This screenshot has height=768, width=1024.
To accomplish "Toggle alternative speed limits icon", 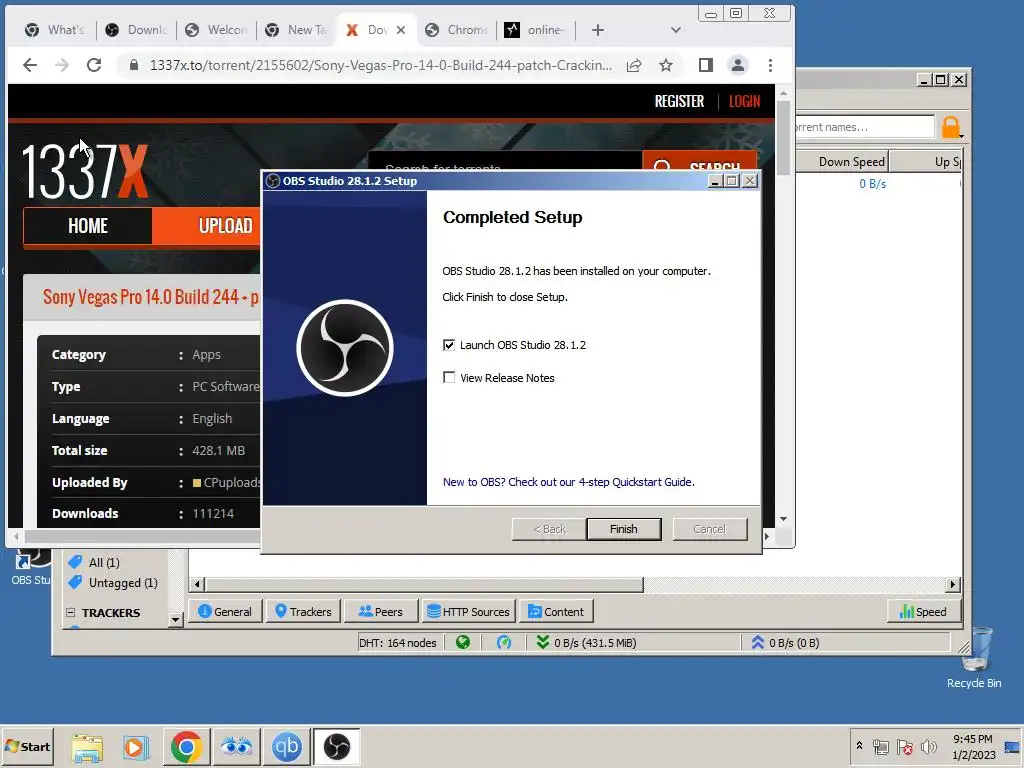I will pyautogui.click(x=504, y=643).
